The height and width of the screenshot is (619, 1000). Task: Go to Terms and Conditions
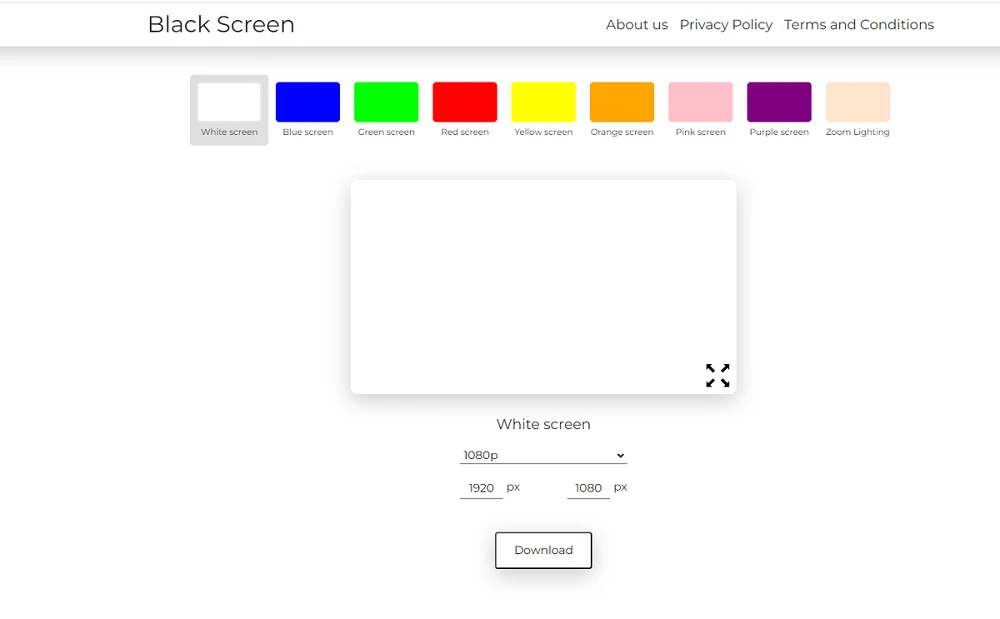coord(858,24)
